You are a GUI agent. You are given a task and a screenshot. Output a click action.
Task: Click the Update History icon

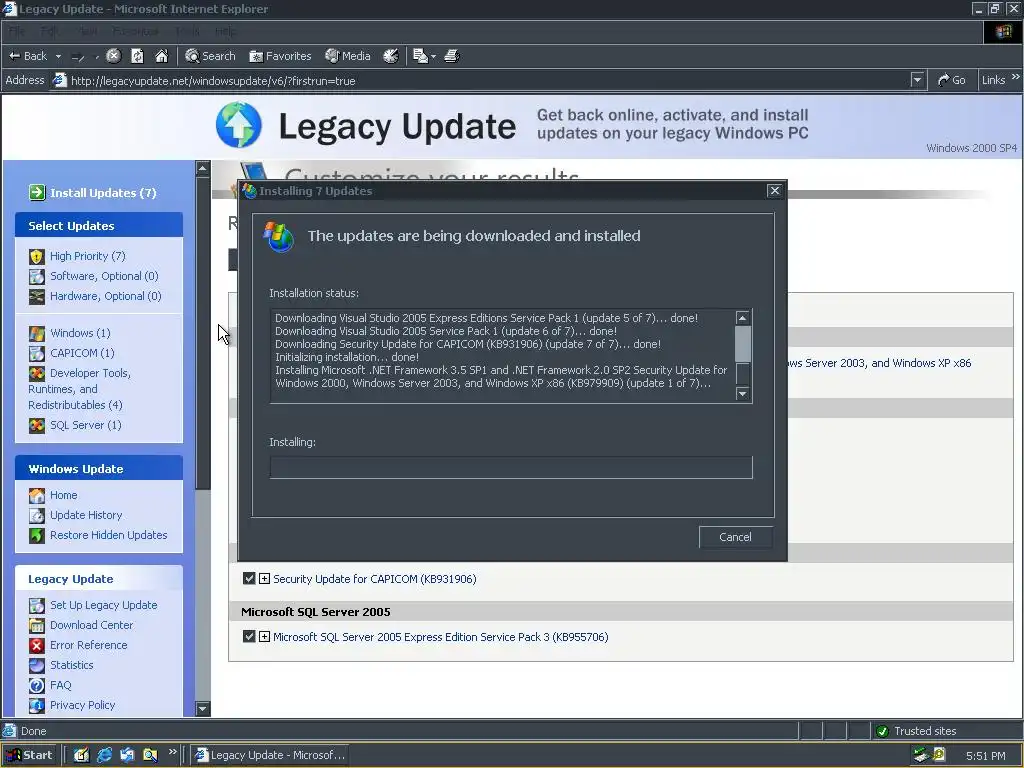point(37,515)
